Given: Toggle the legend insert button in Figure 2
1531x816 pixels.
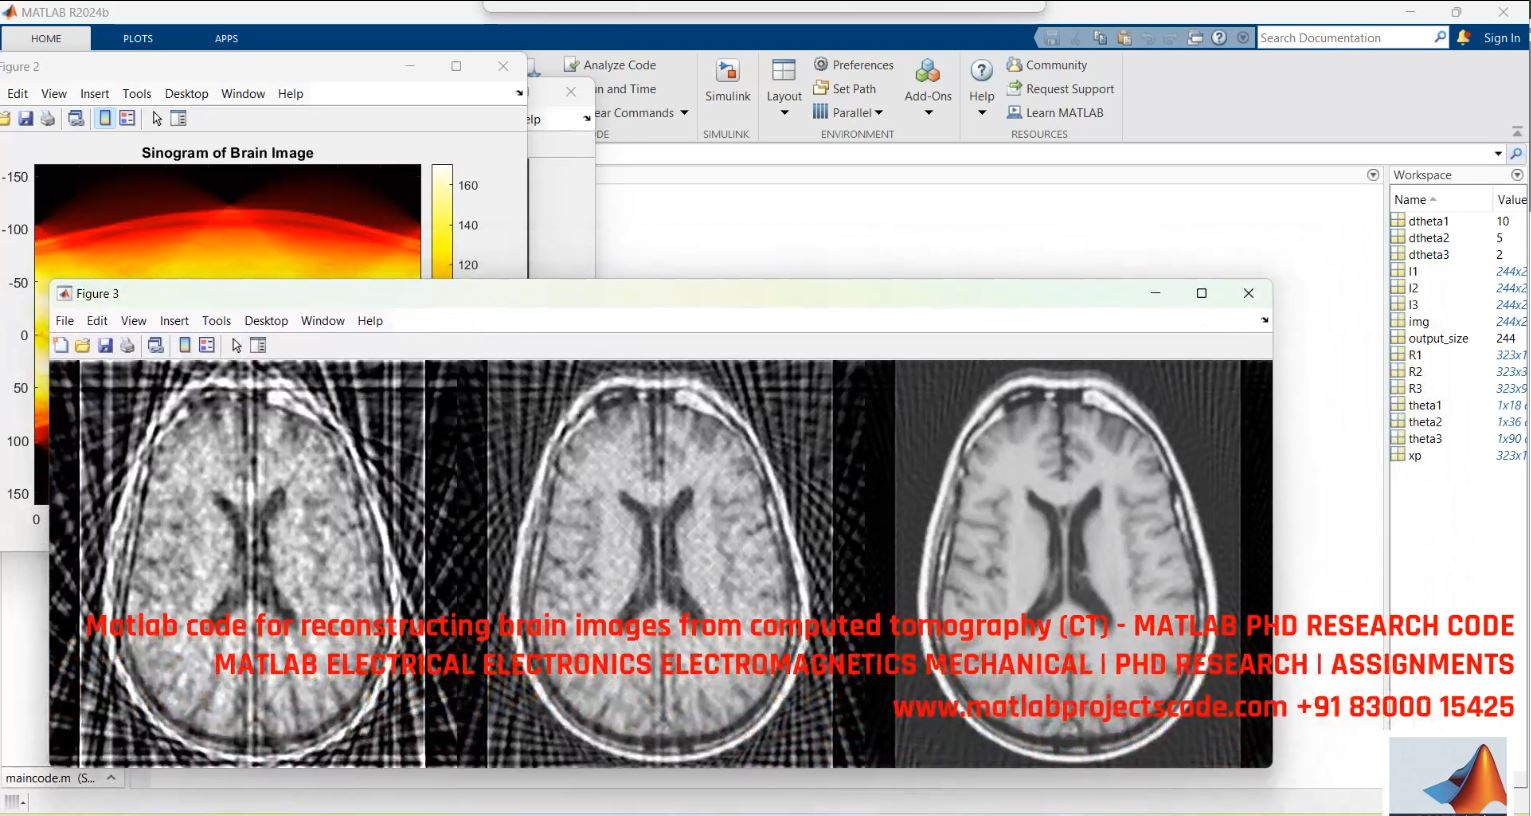Looking at the screenshot, I should pyautogui.click(x=126, y=118).
